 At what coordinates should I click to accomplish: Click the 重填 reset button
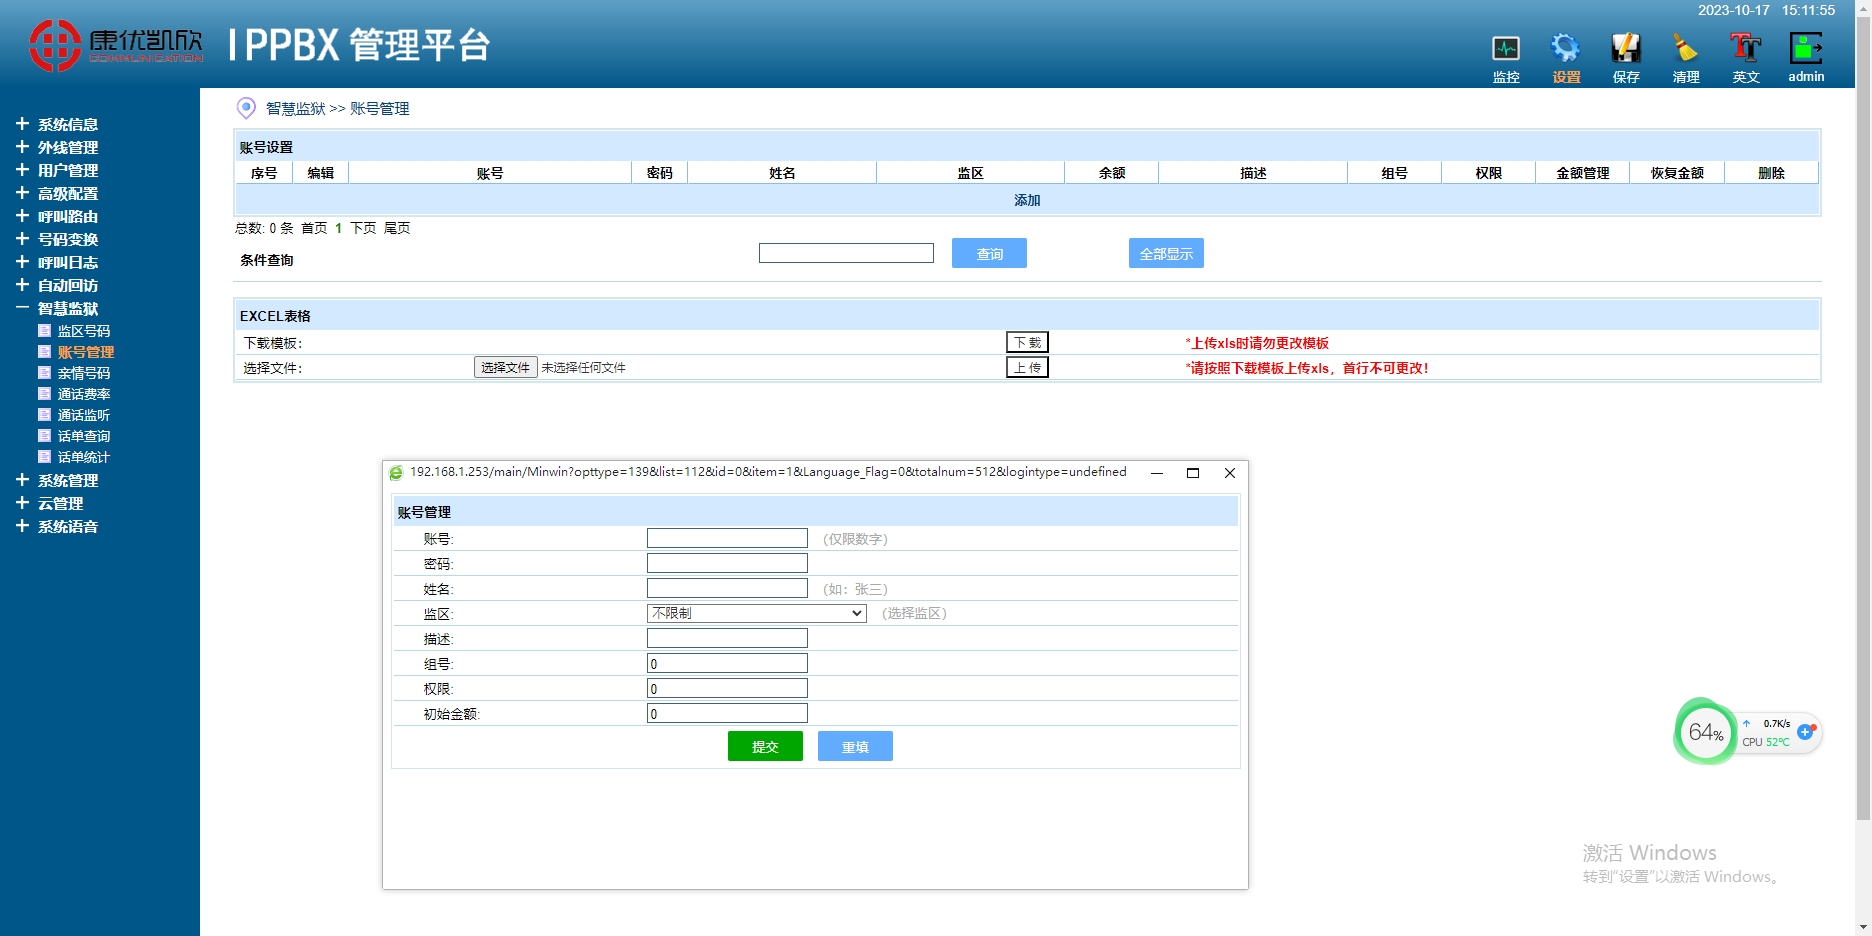pyautogui.click(x=855, y=746)
